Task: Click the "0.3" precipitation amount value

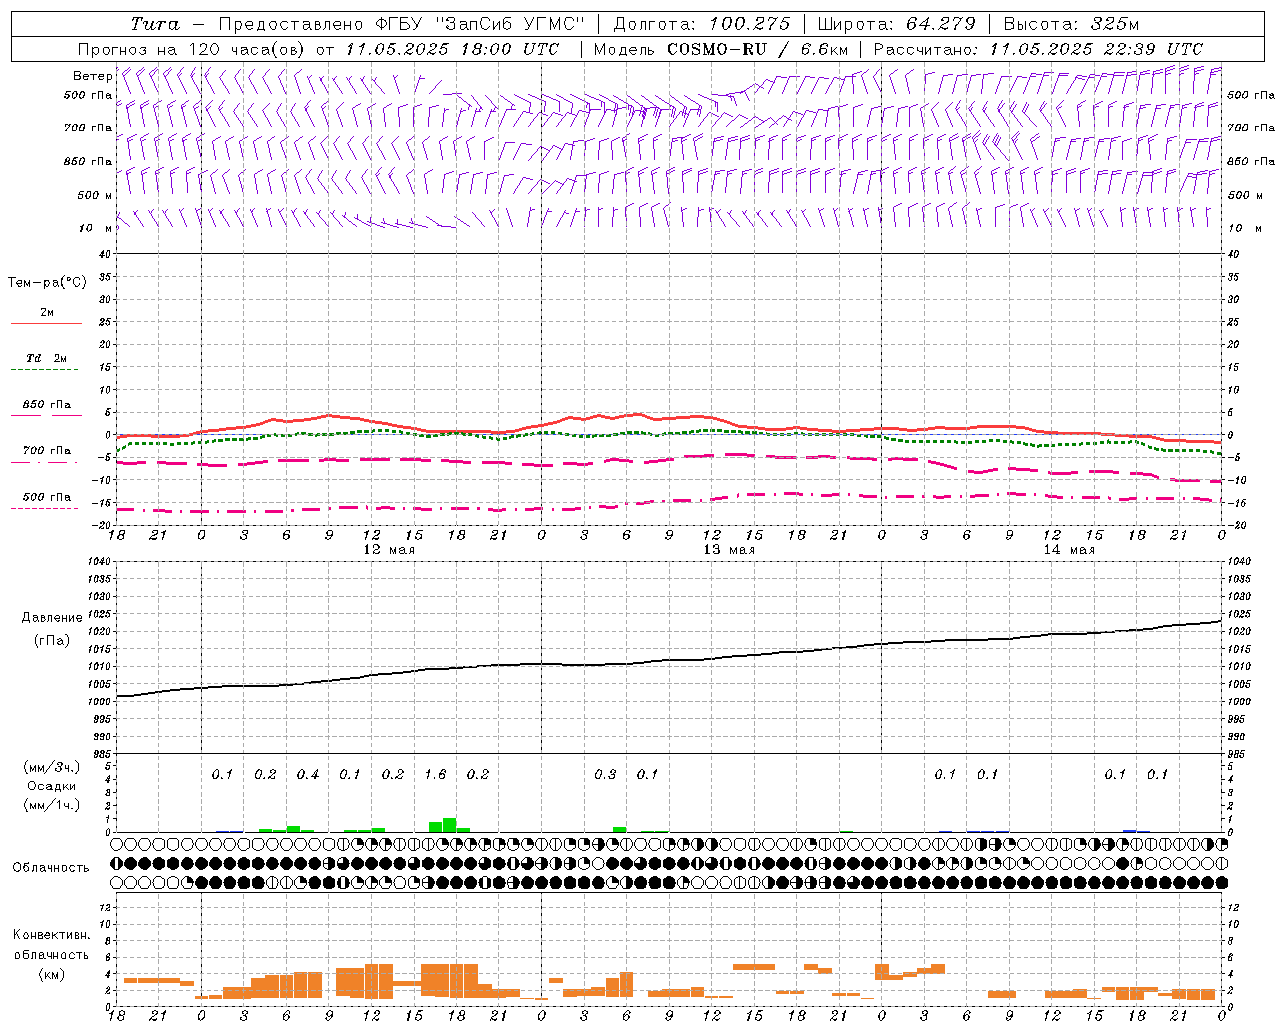Action: click(x=605, y=775)
